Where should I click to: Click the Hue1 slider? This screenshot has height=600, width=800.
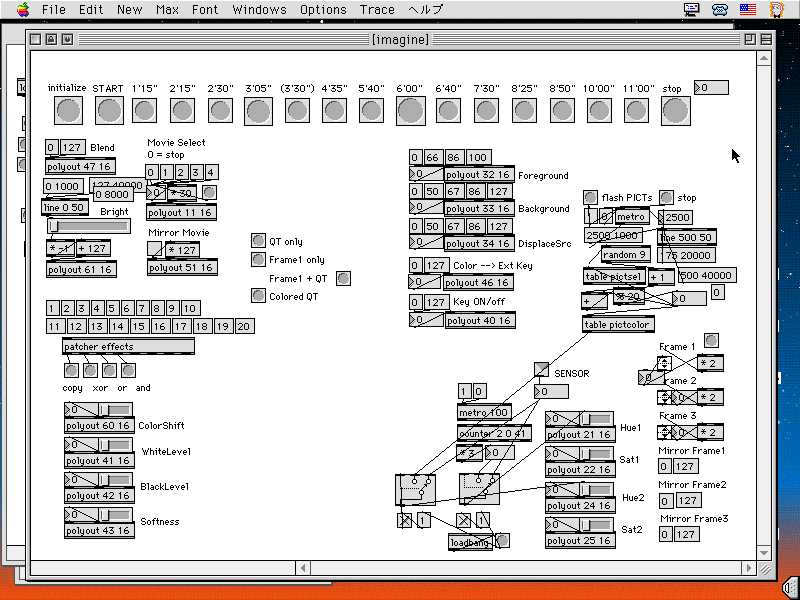(x=596, y=419)
